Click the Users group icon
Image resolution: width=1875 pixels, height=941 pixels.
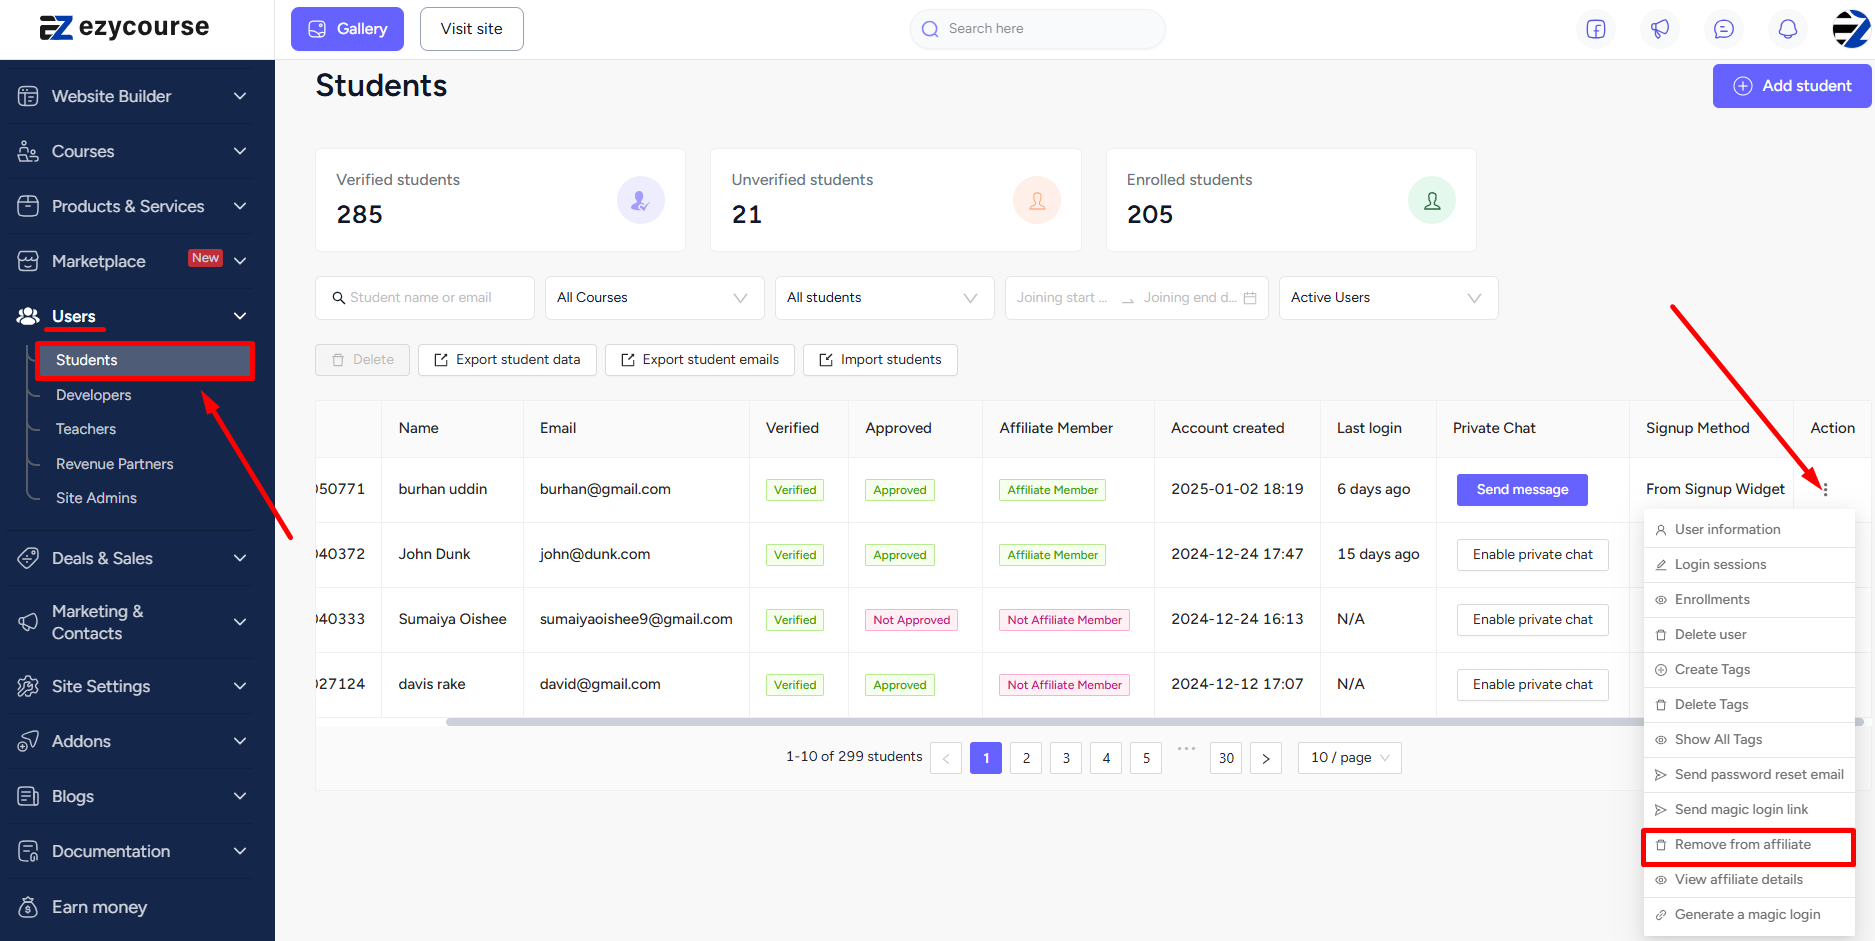(x=28, y=316)
